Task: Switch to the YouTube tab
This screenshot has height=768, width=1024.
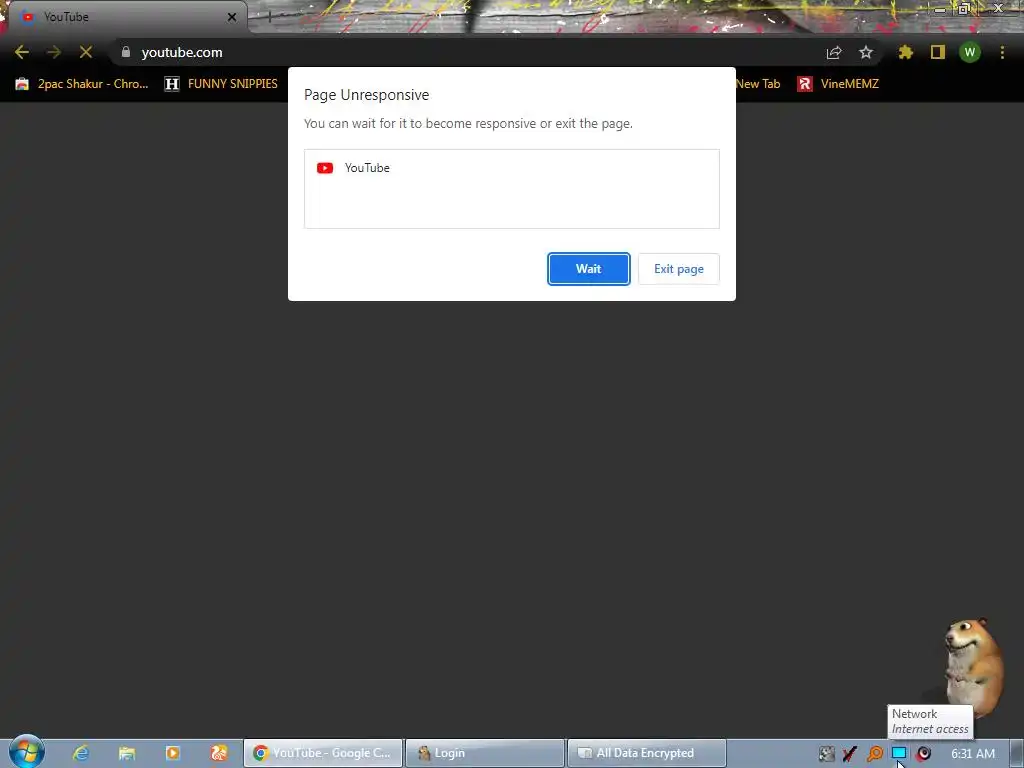Action: click(124, 17)
